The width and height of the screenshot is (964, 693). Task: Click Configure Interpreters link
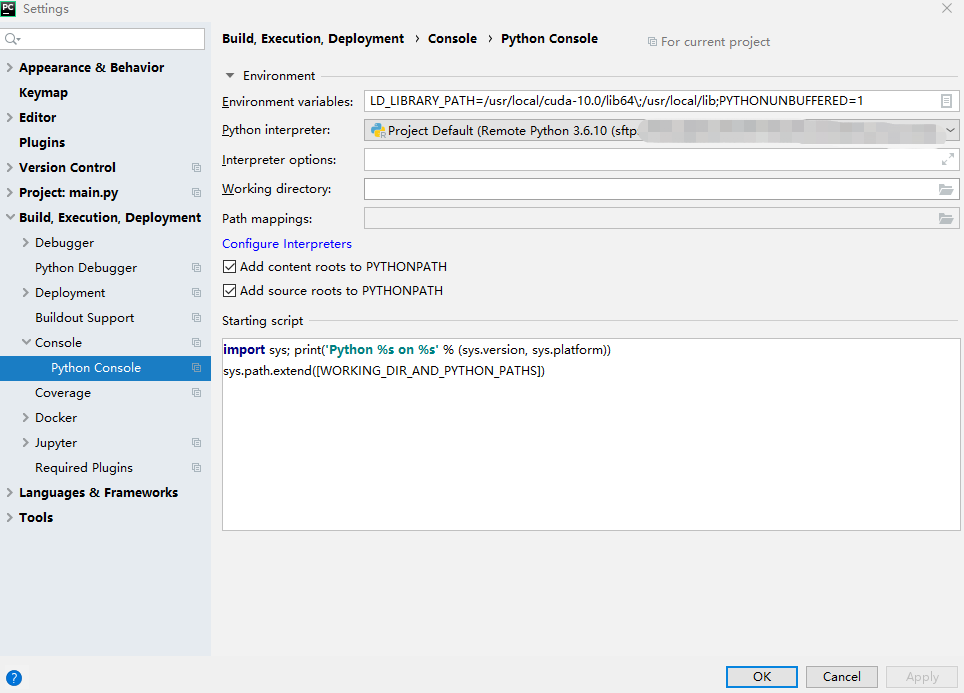286,244
